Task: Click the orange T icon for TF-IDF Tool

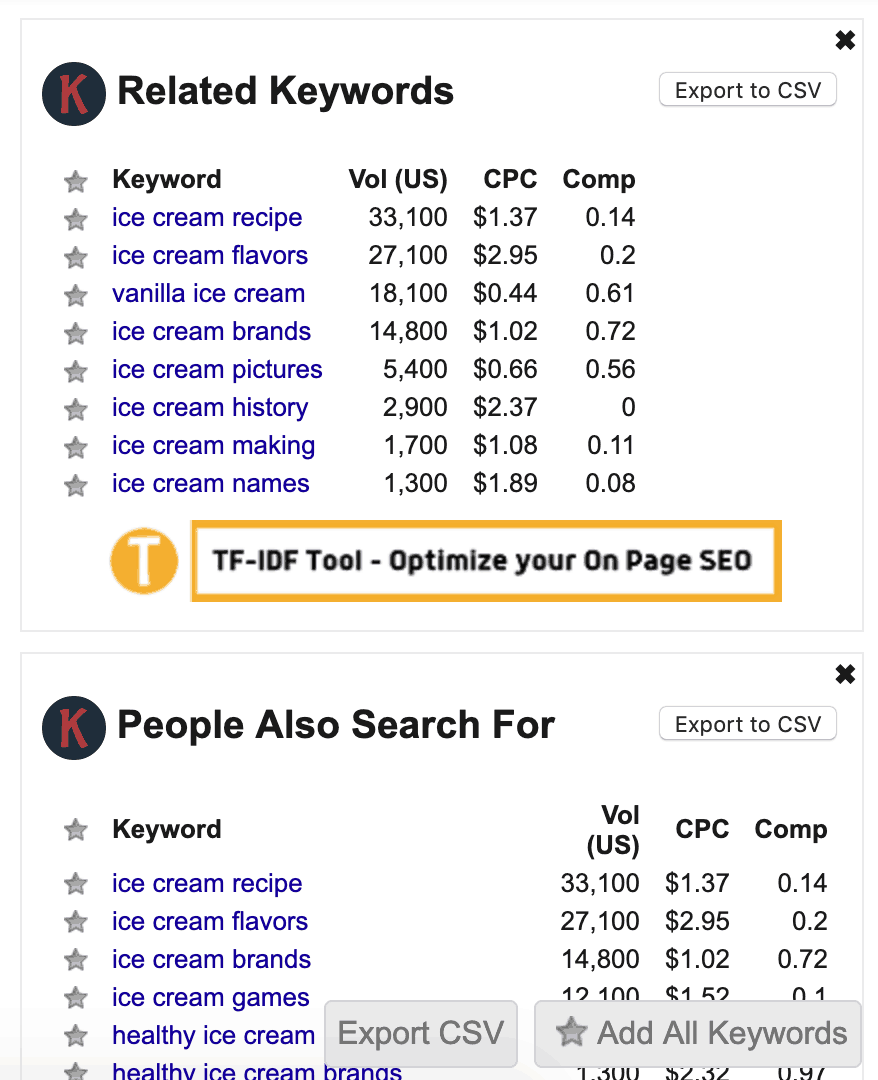Action: (x=144, y=561)
